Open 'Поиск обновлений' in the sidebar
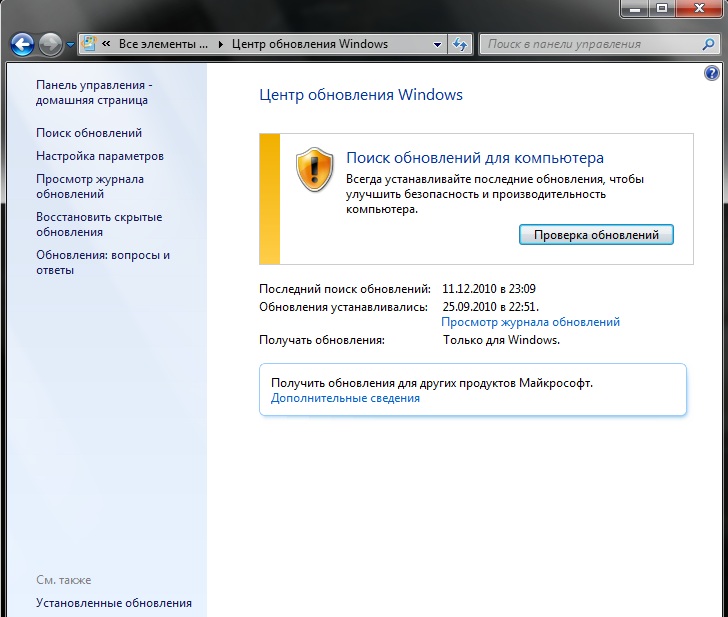This screenshot has height=617, width=728. [x=89, y=133]
